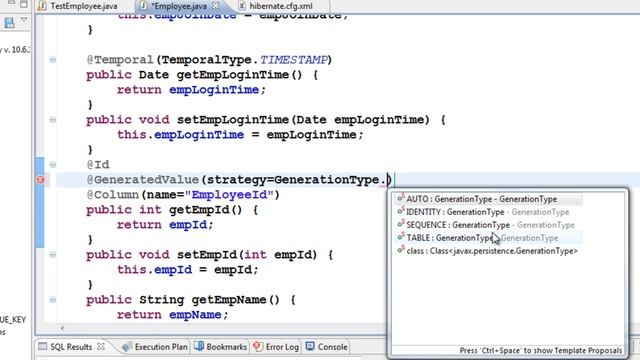Click the Java file icon on *Employee.java tab
Image resolution: width=640 pixels, height=360 pixels.
pyautogui.click(x=143, y=6)
